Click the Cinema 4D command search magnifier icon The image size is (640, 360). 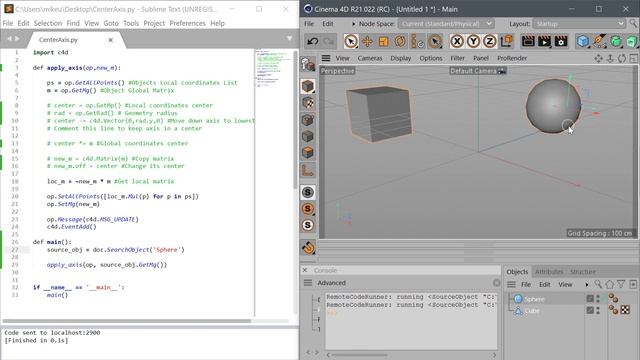pos(633,23)
